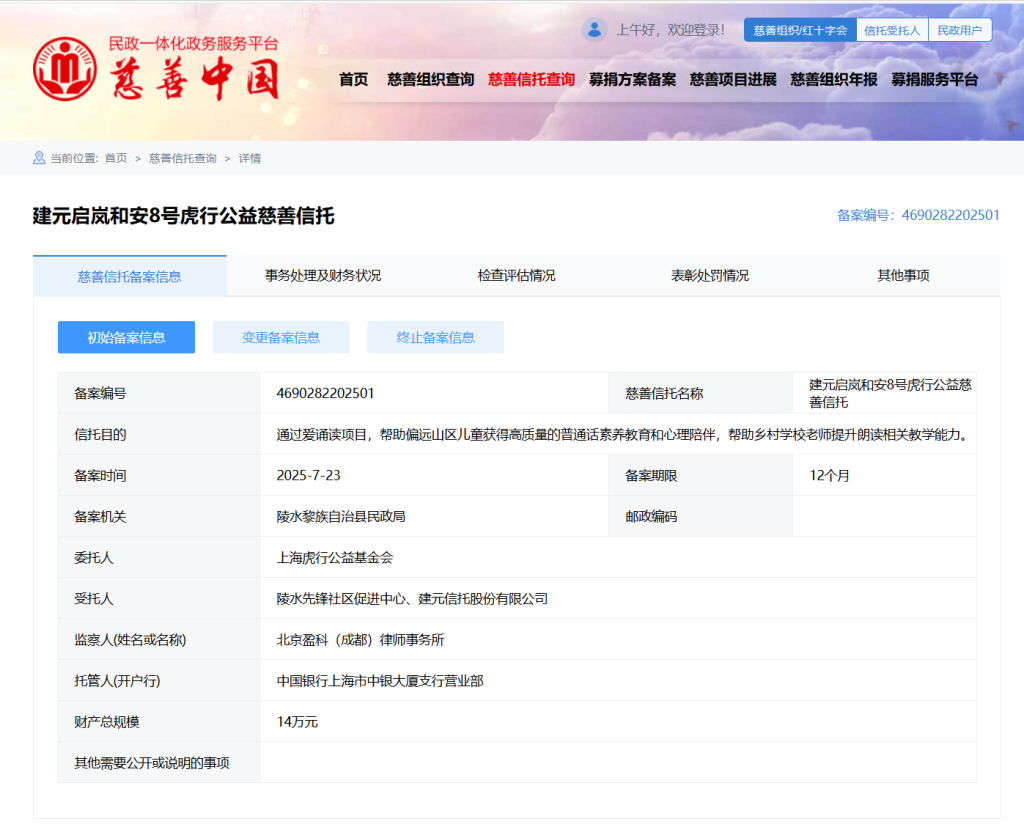The height and width of the screenshot is (827, 1024).
Task: Click the 委托人 row label
Action: (x=93, y=558)
